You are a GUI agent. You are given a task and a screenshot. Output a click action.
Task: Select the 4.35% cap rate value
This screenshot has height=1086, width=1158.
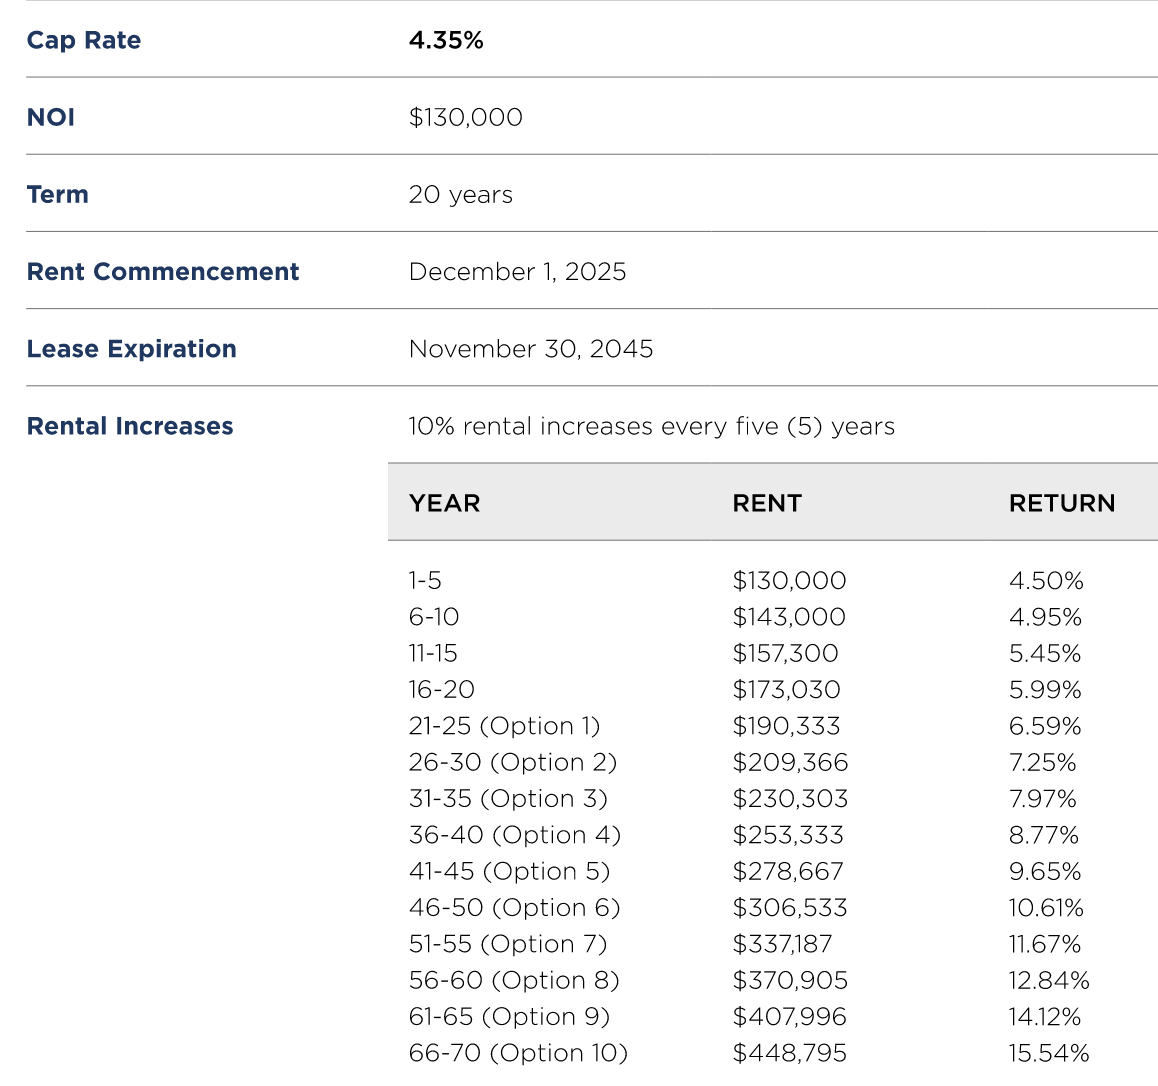(x=446, y=40)
